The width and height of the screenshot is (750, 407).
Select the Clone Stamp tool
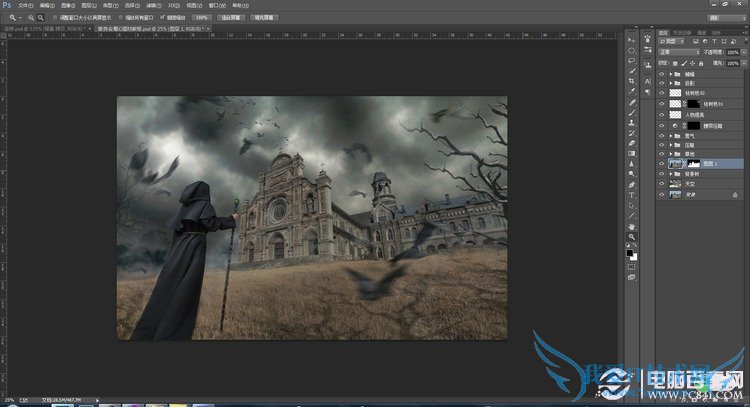[x=632, y=122]
